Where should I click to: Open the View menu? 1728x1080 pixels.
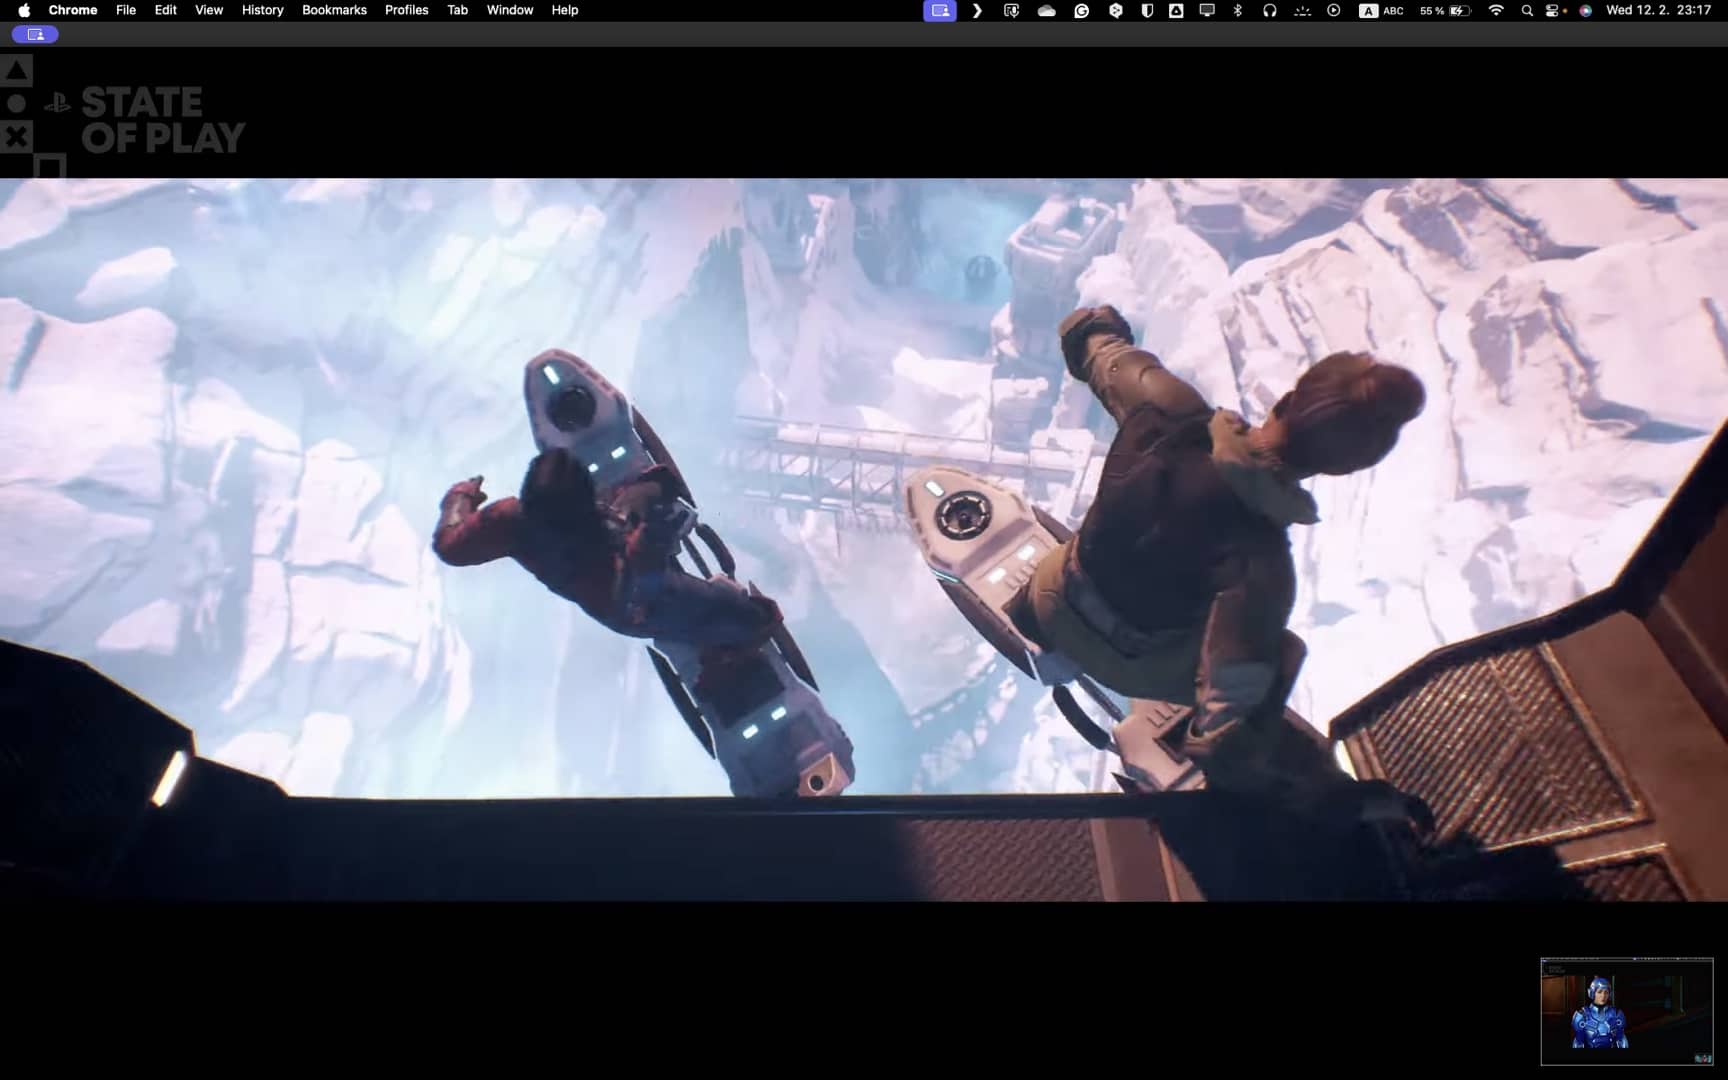coord(209,10)
